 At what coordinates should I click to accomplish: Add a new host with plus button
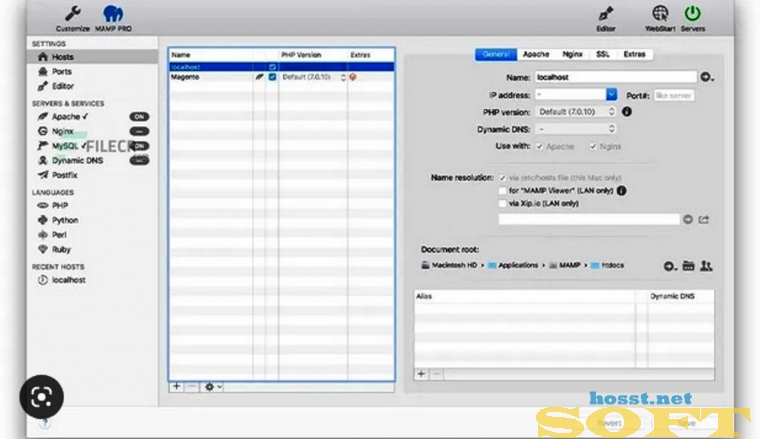coord(177,387)
